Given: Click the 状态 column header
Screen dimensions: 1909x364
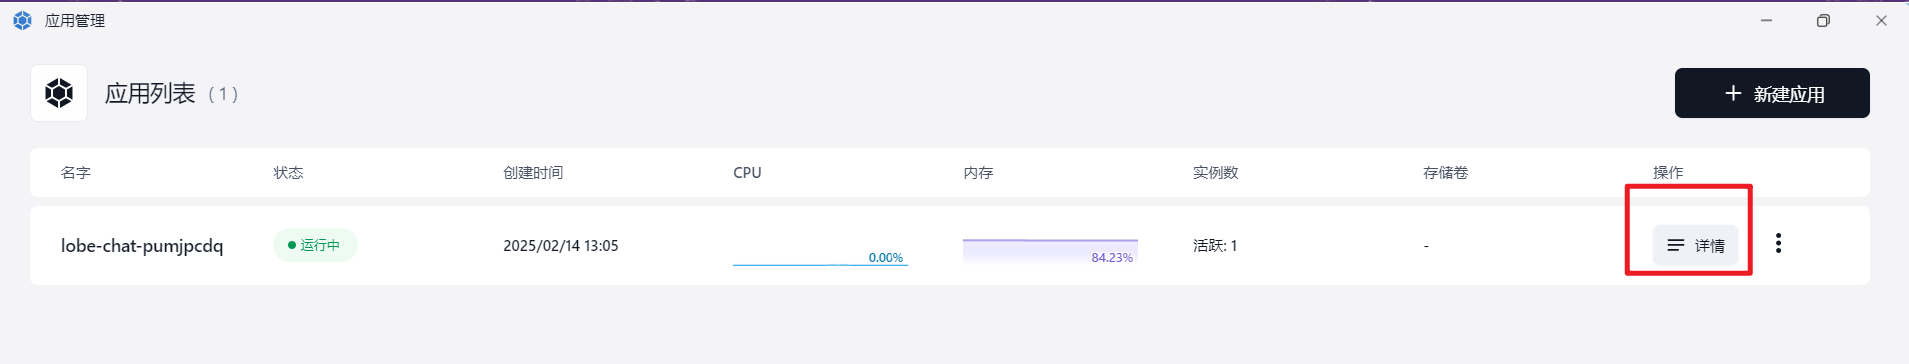Looking at the screenshot, I should tap(288, 172).
